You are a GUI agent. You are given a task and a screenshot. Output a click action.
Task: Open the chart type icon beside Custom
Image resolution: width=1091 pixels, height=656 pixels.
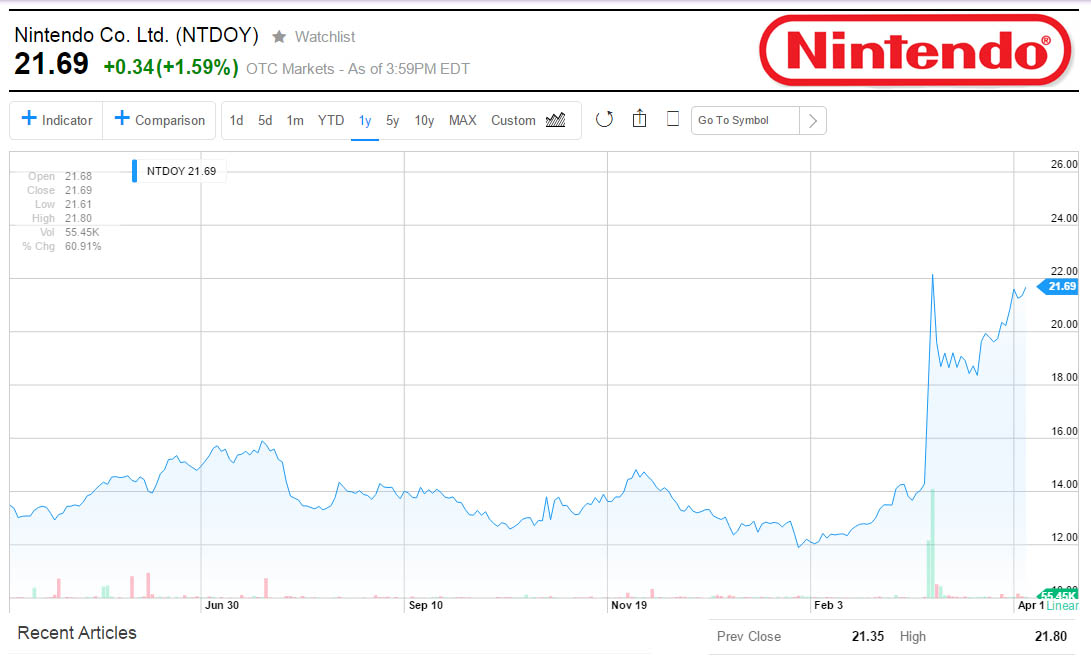555,120
